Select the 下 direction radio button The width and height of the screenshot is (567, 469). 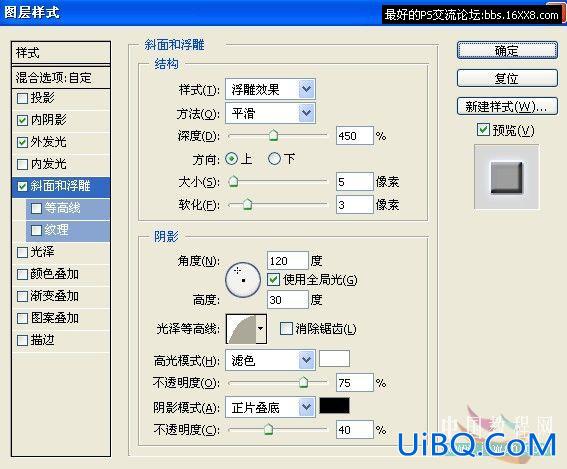(x=274, y=159)
